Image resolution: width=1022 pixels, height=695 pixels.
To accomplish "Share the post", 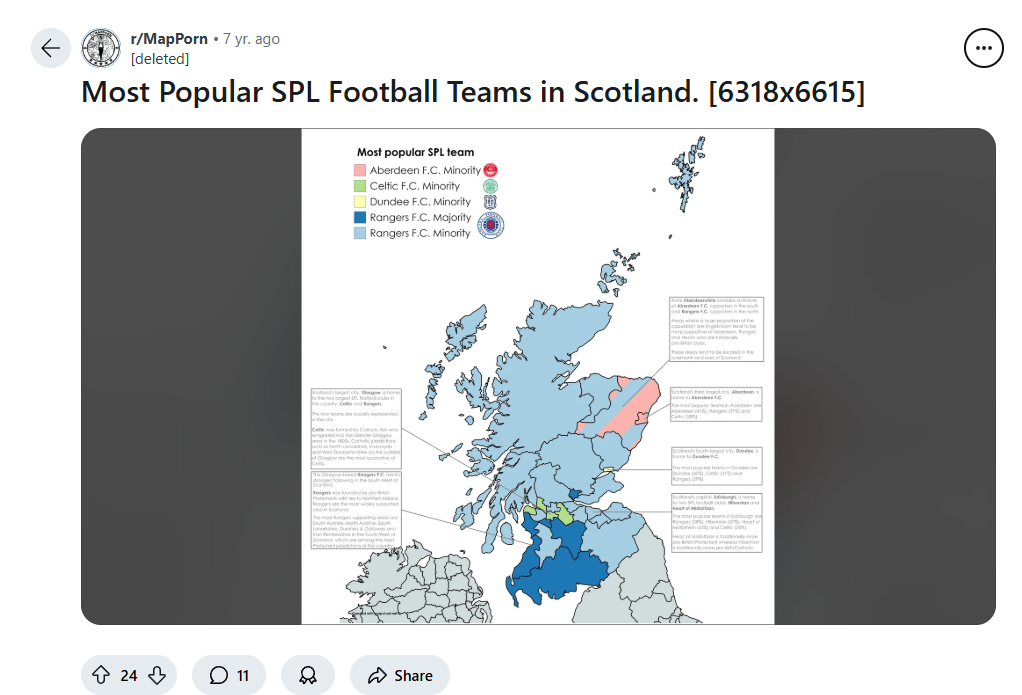I will click(x=400, y=675).
